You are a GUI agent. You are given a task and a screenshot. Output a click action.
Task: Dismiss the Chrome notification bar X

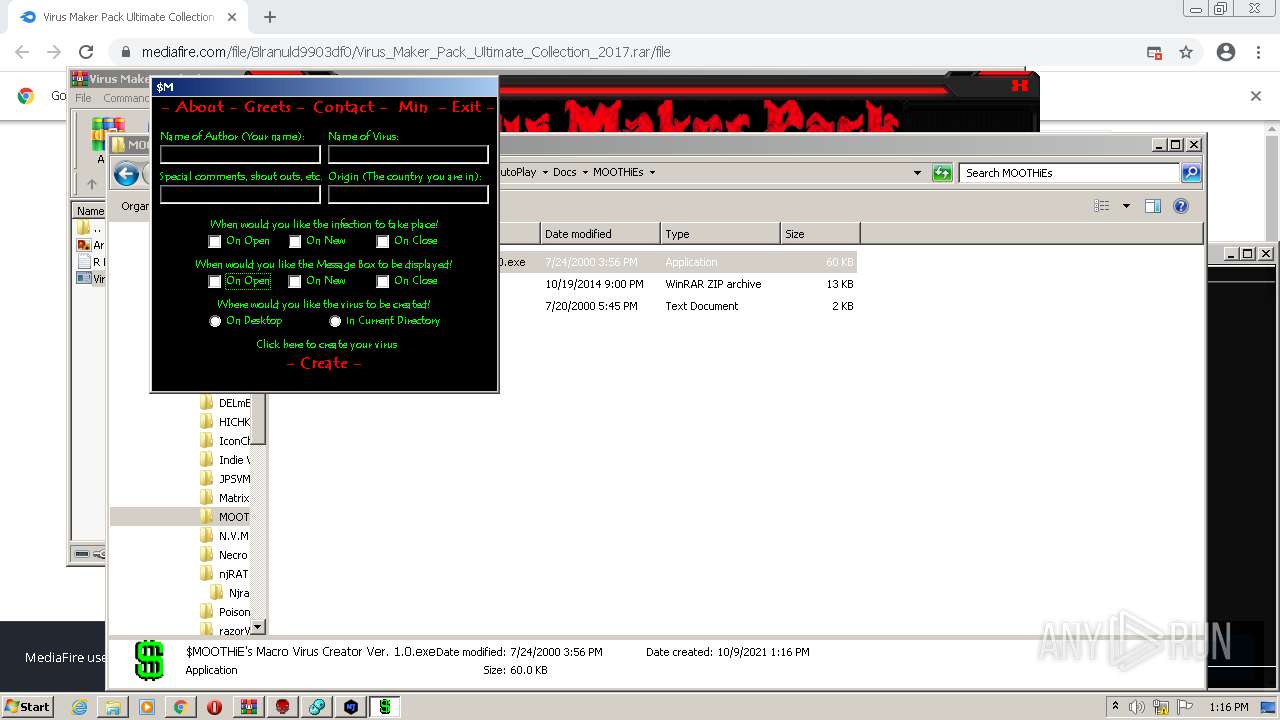[1256, 96]
